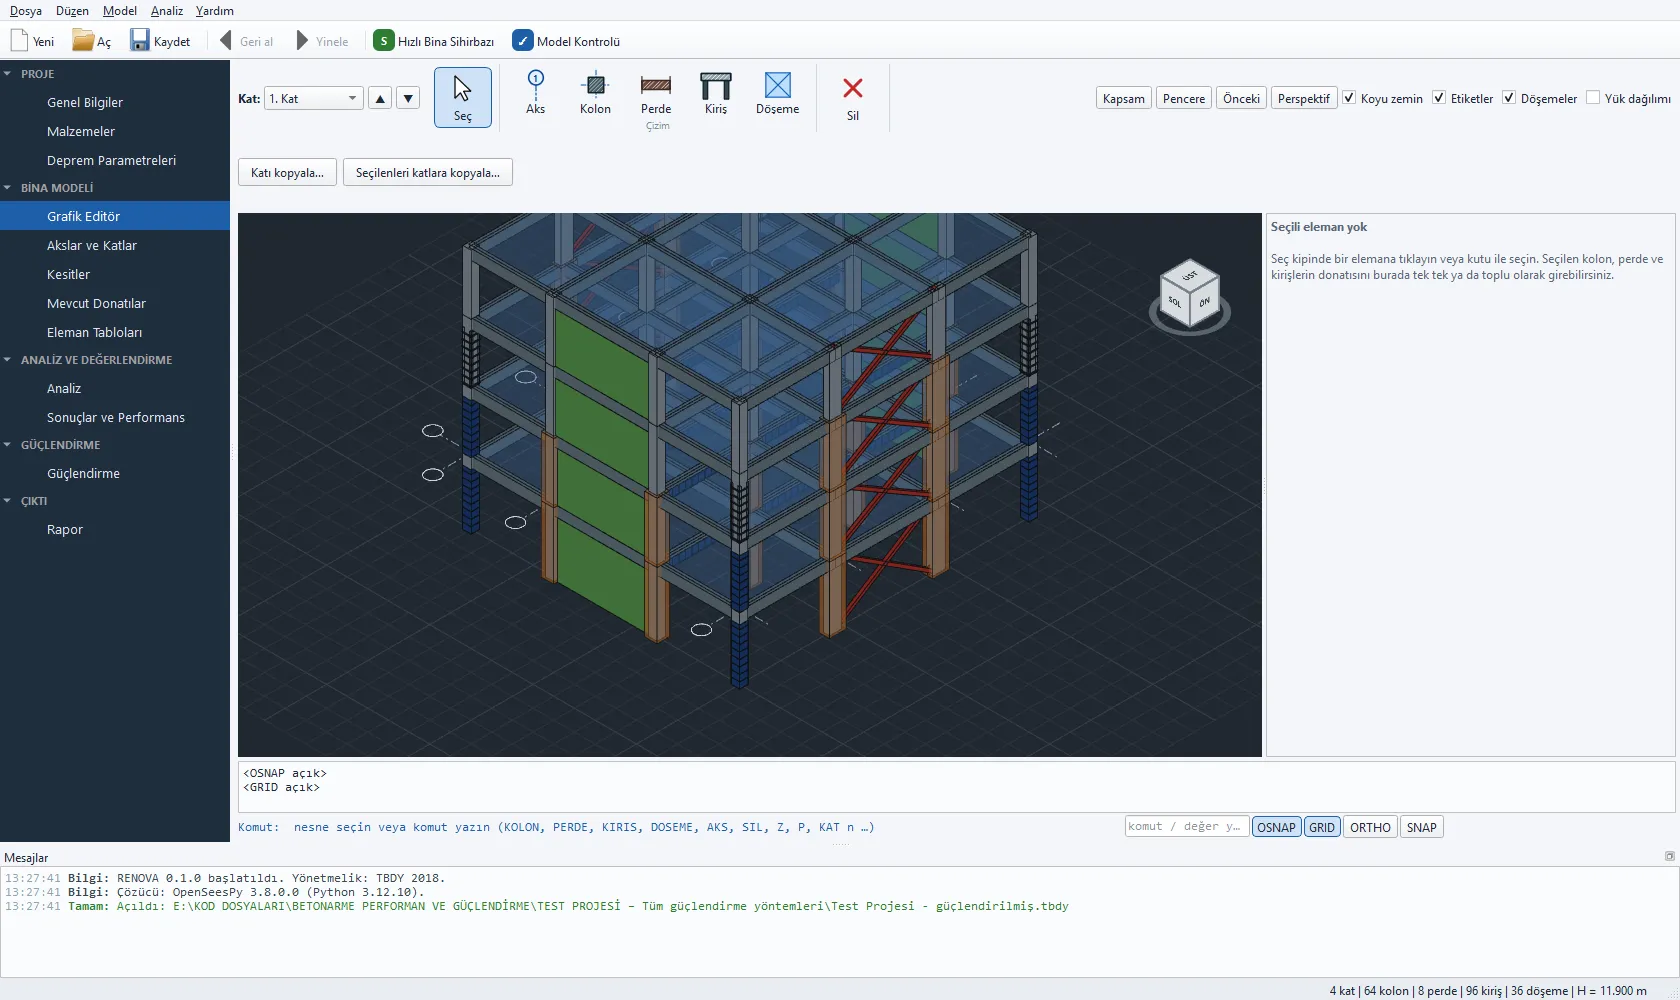This screenshot has height=1000, width=1680.
Task: Toggle OSNAP mode off
Action: pyautogui.click(x=1276, y=827)
